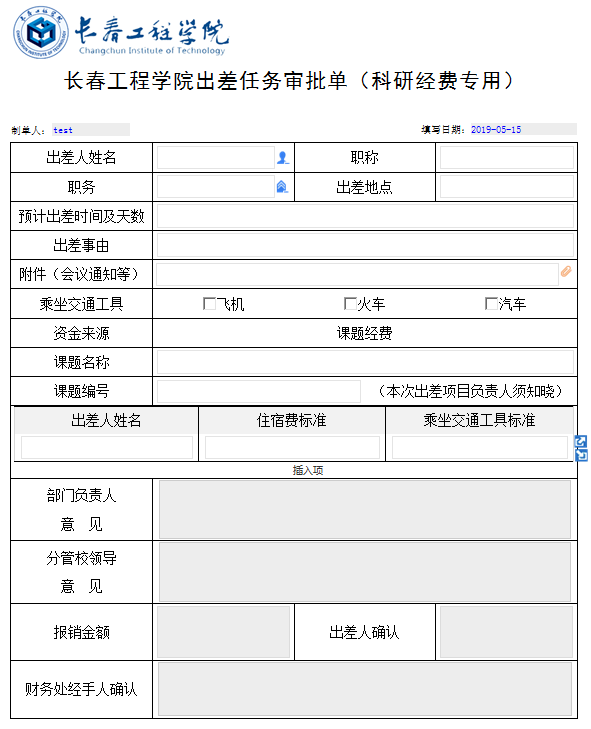Click the attachment upload field for 附件
The width and height of the screenshot is (591, 729).
pos(357,274)
